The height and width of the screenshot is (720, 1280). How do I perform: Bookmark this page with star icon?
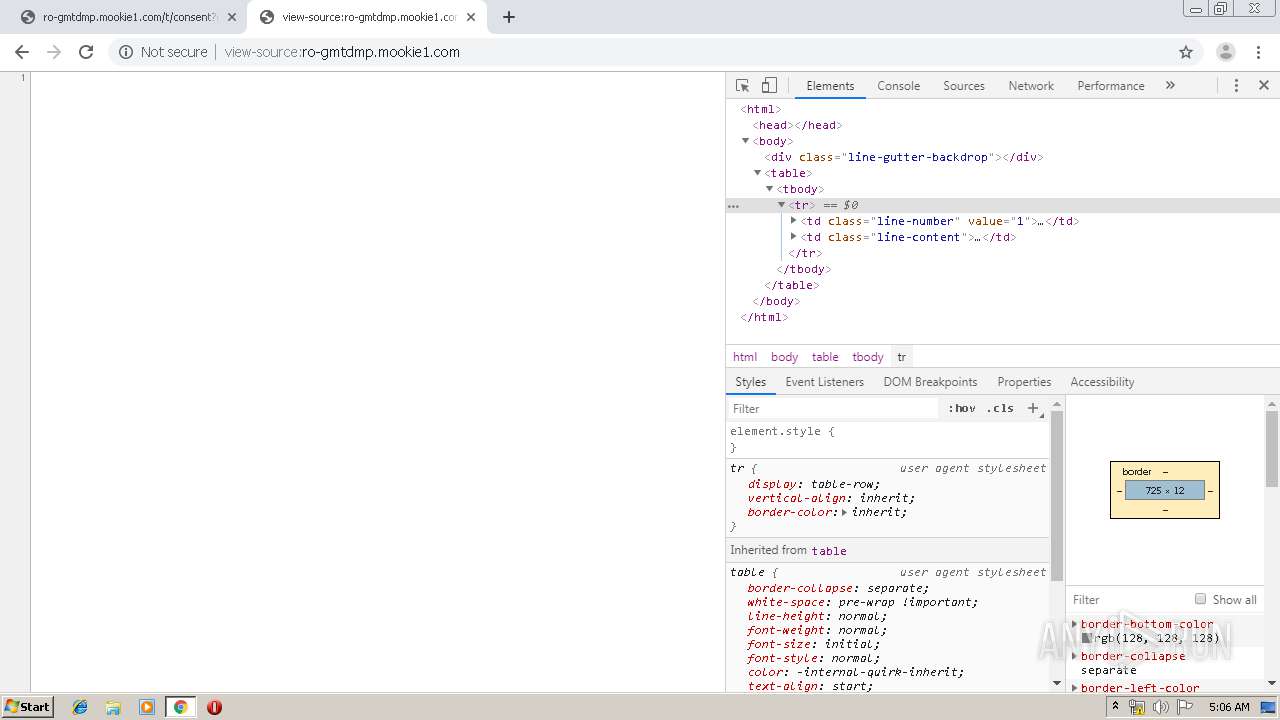[1186, 52]
